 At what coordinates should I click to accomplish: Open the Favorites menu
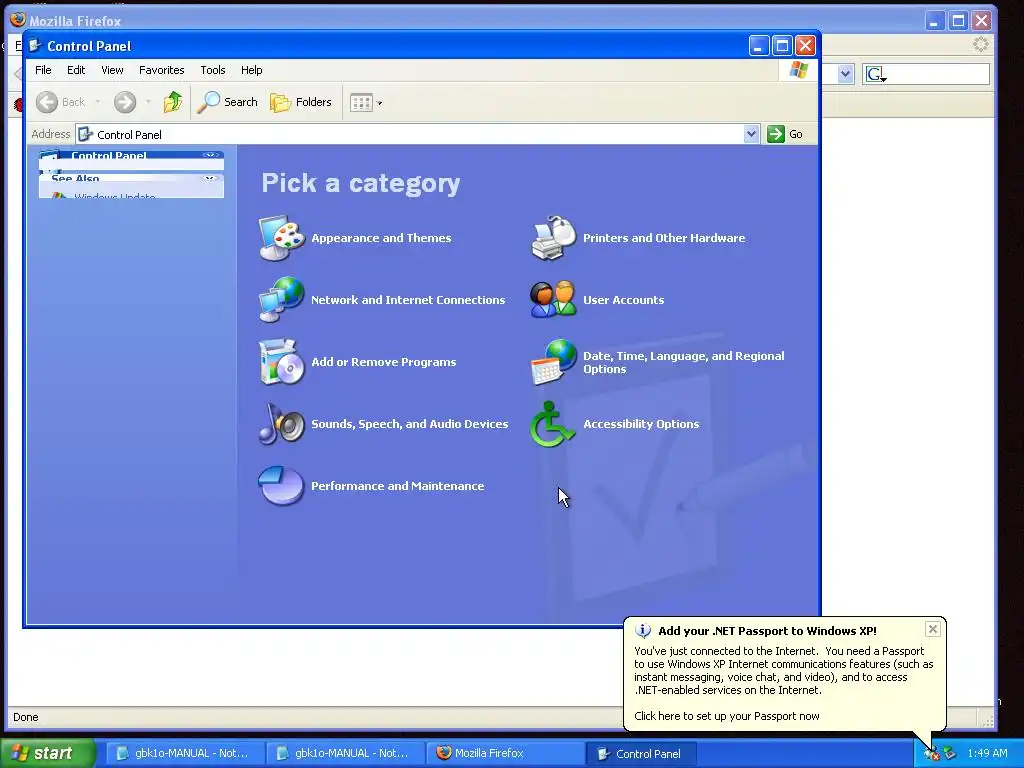[161, 70]
